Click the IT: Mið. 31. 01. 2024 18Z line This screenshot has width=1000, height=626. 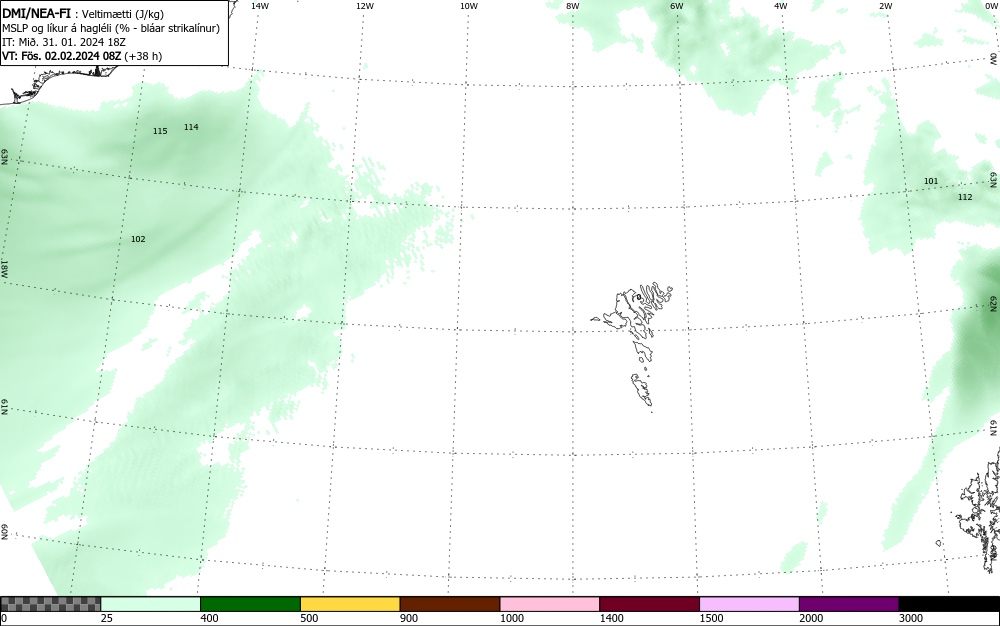click(64, 42)
